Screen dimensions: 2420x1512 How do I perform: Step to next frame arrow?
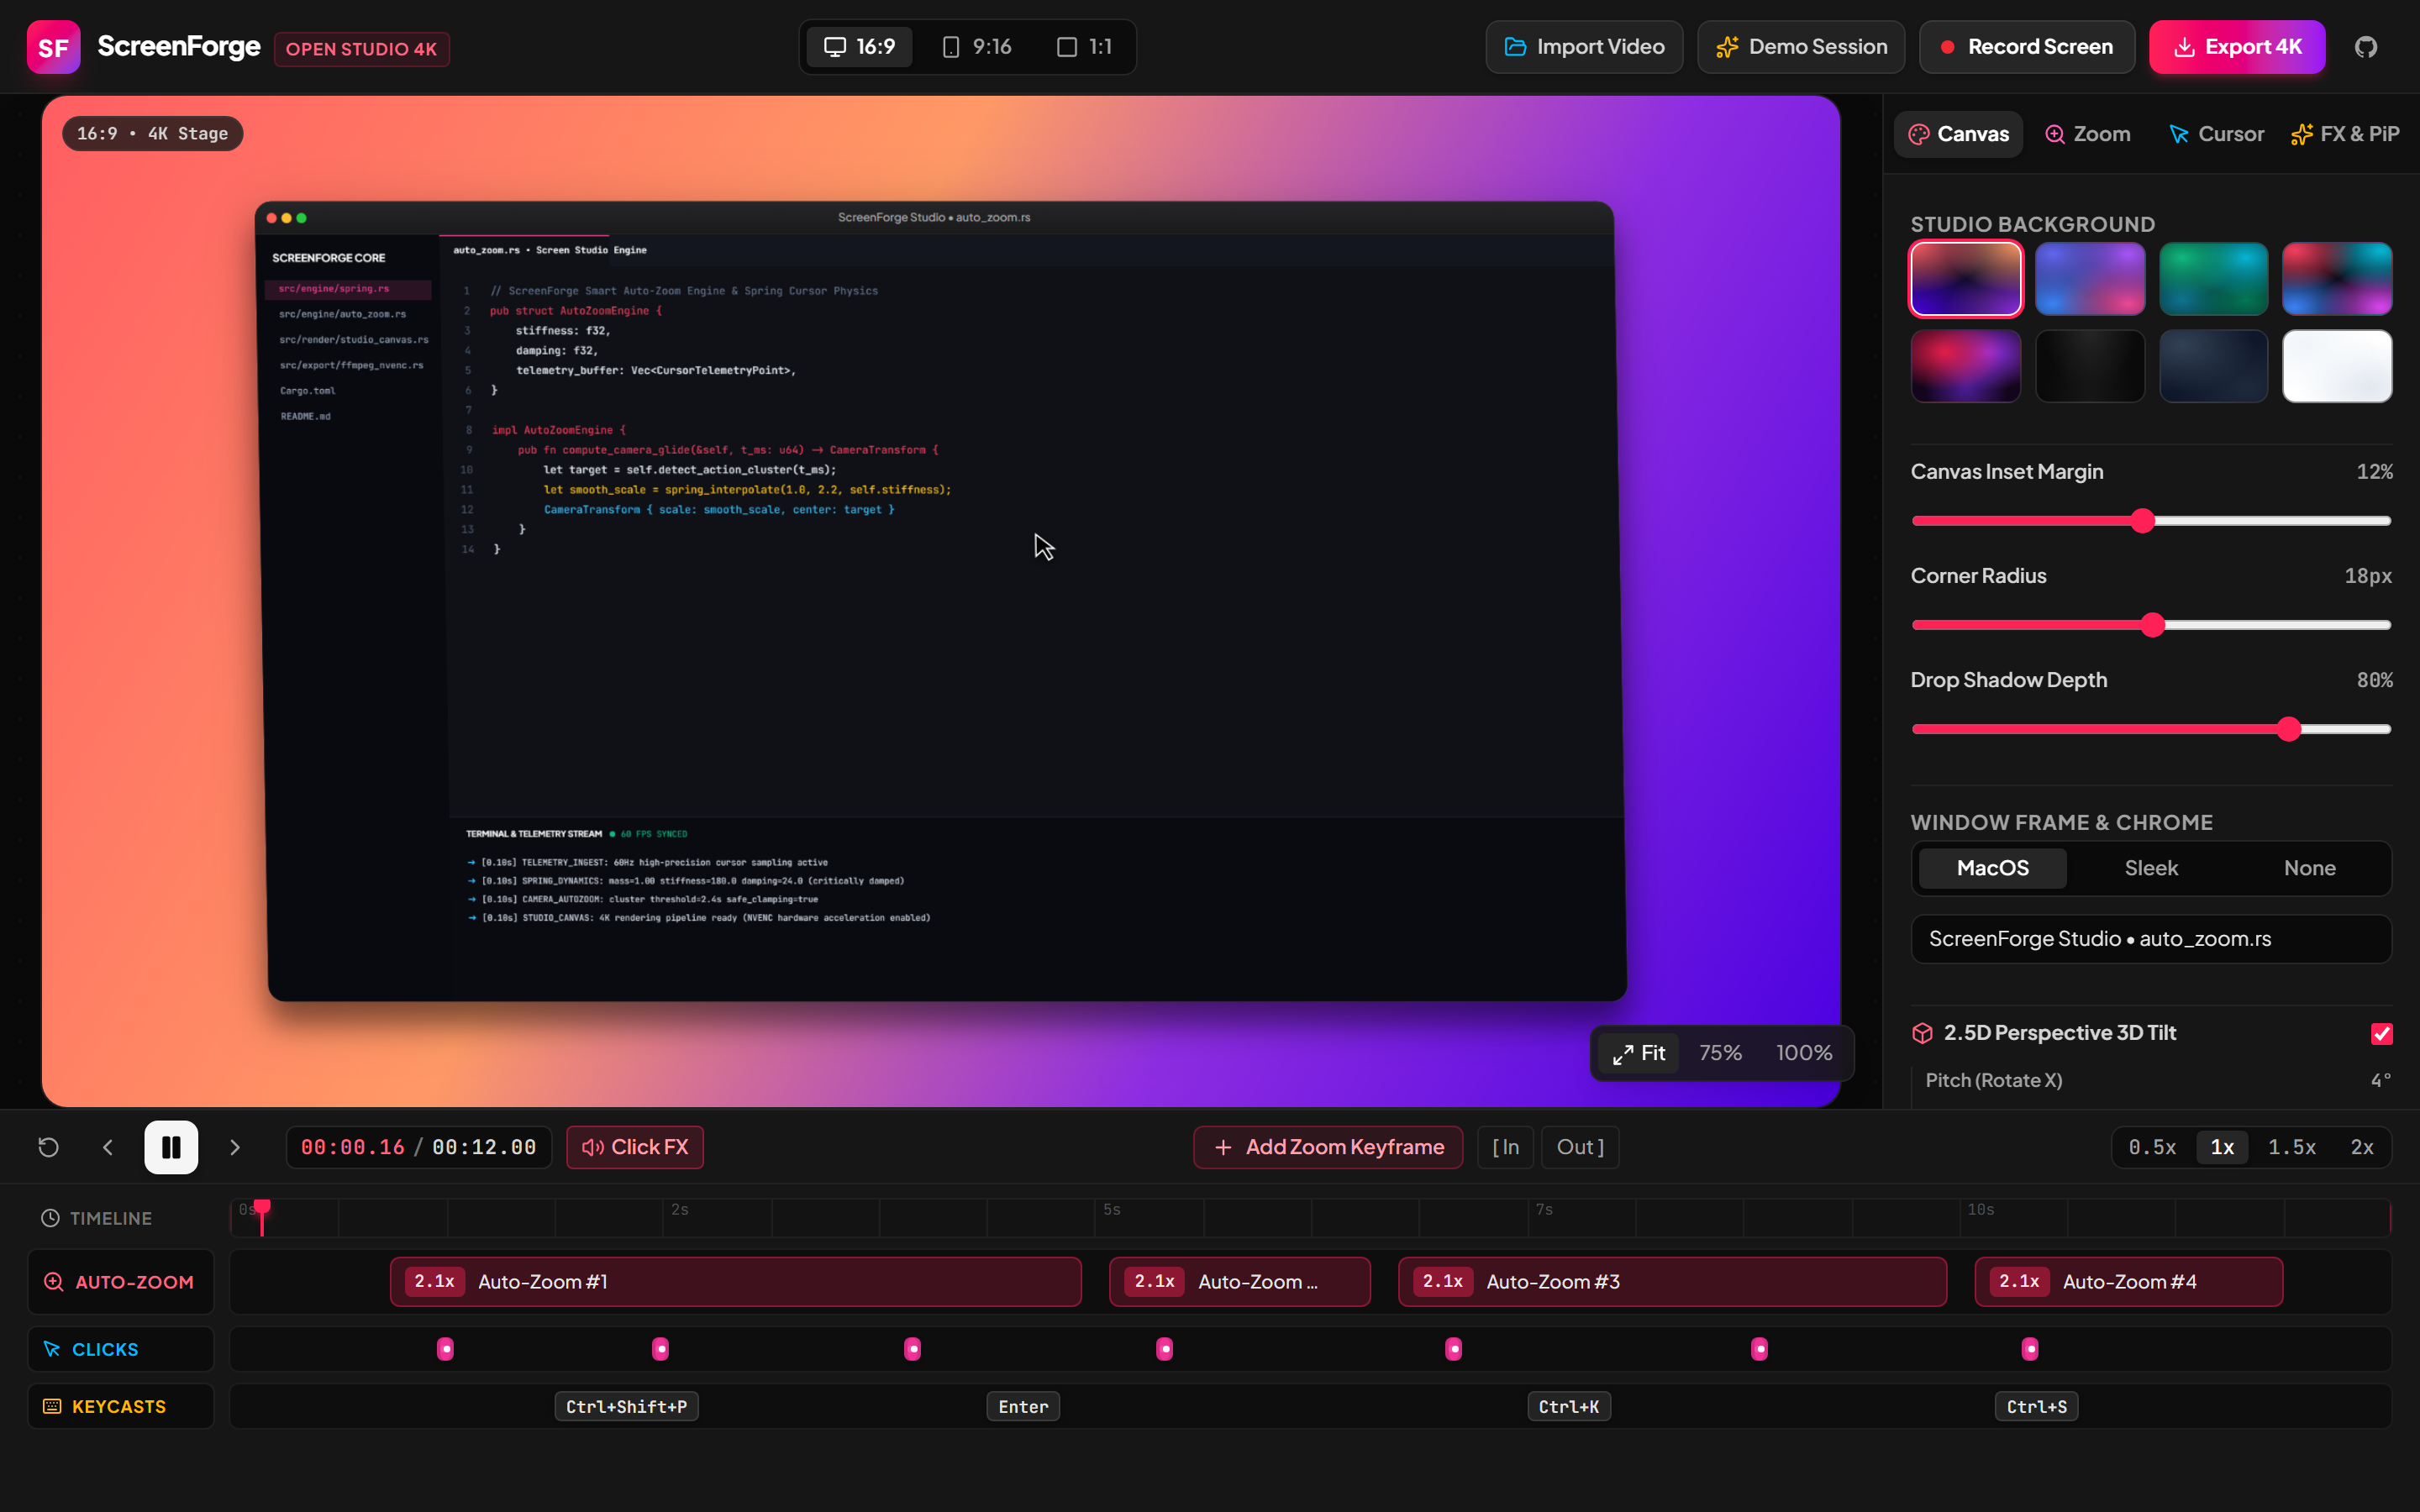[x=235, y=1147]
